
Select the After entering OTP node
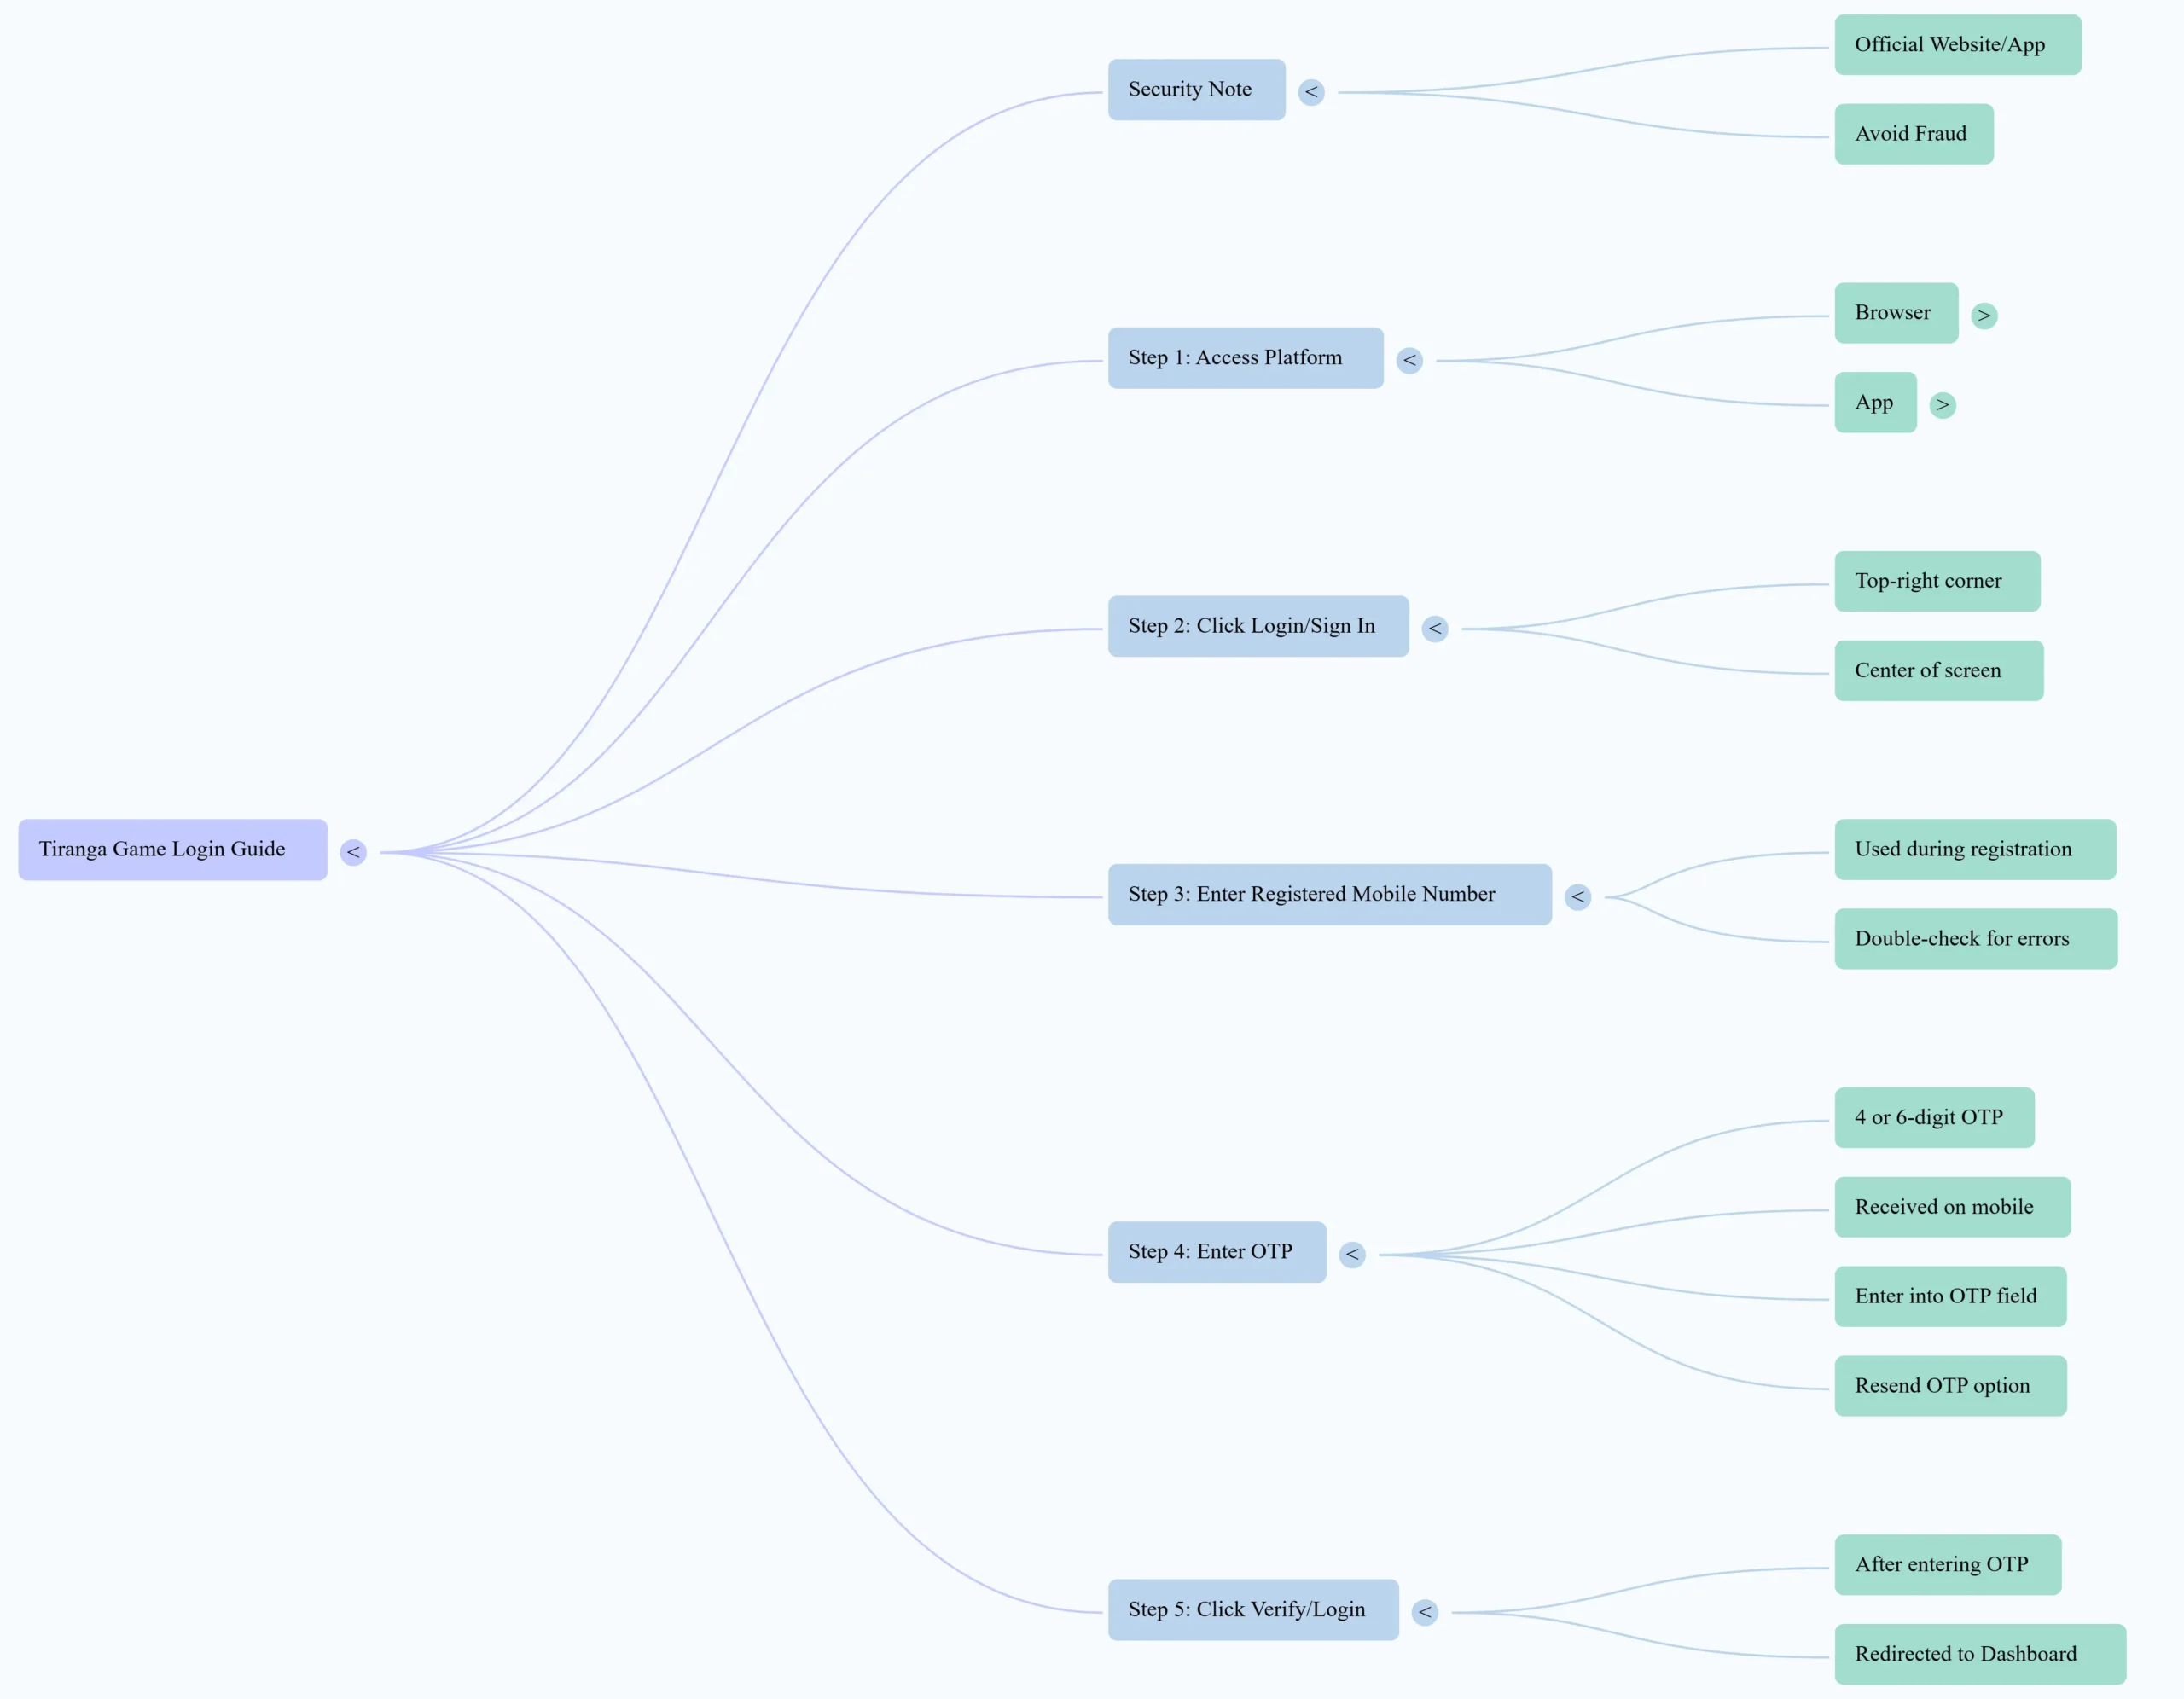click(x=1947, y=1565)
